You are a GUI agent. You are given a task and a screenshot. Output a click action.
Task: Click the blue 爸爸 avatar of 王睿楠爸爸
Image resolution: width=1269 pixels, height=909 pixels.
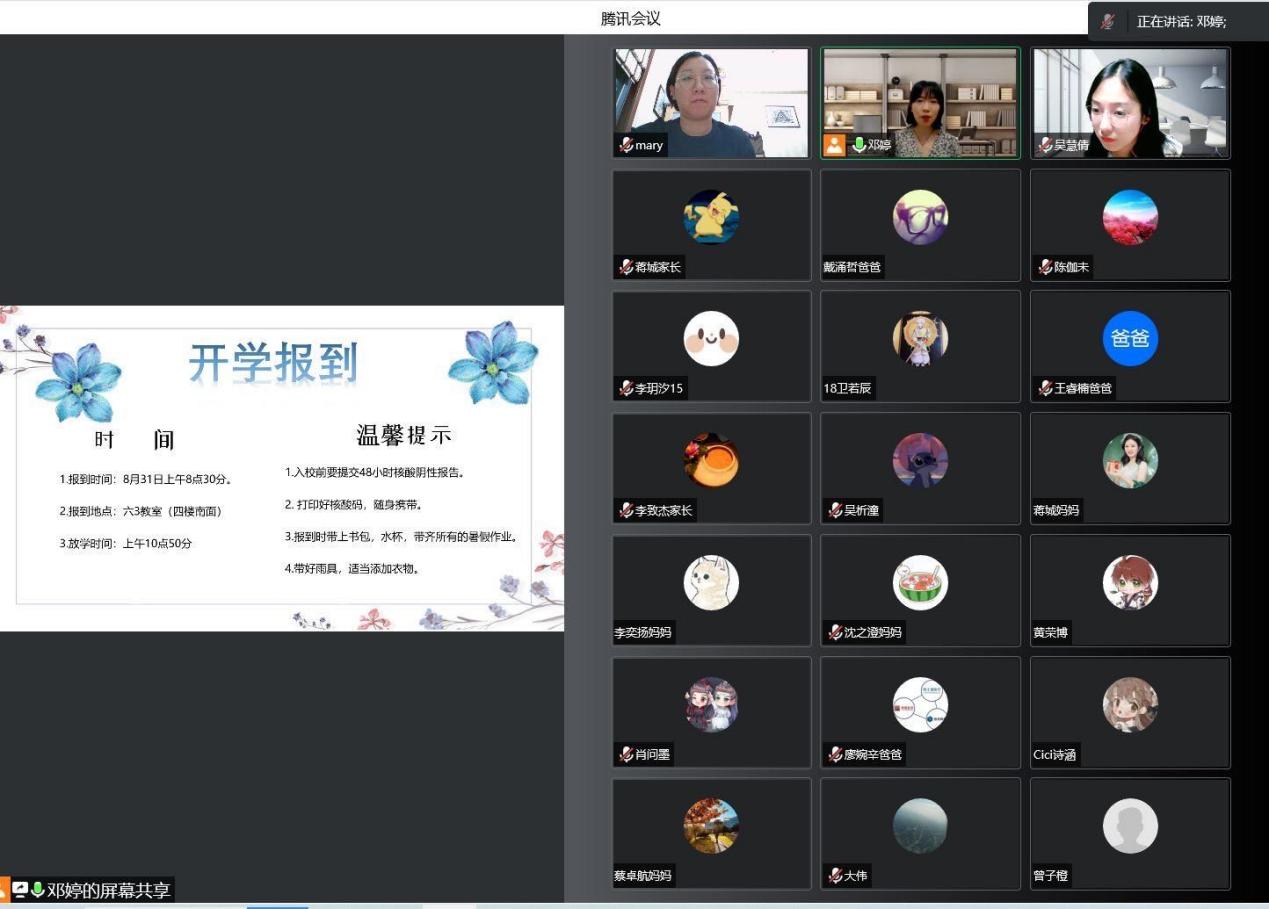[1130, 338]
